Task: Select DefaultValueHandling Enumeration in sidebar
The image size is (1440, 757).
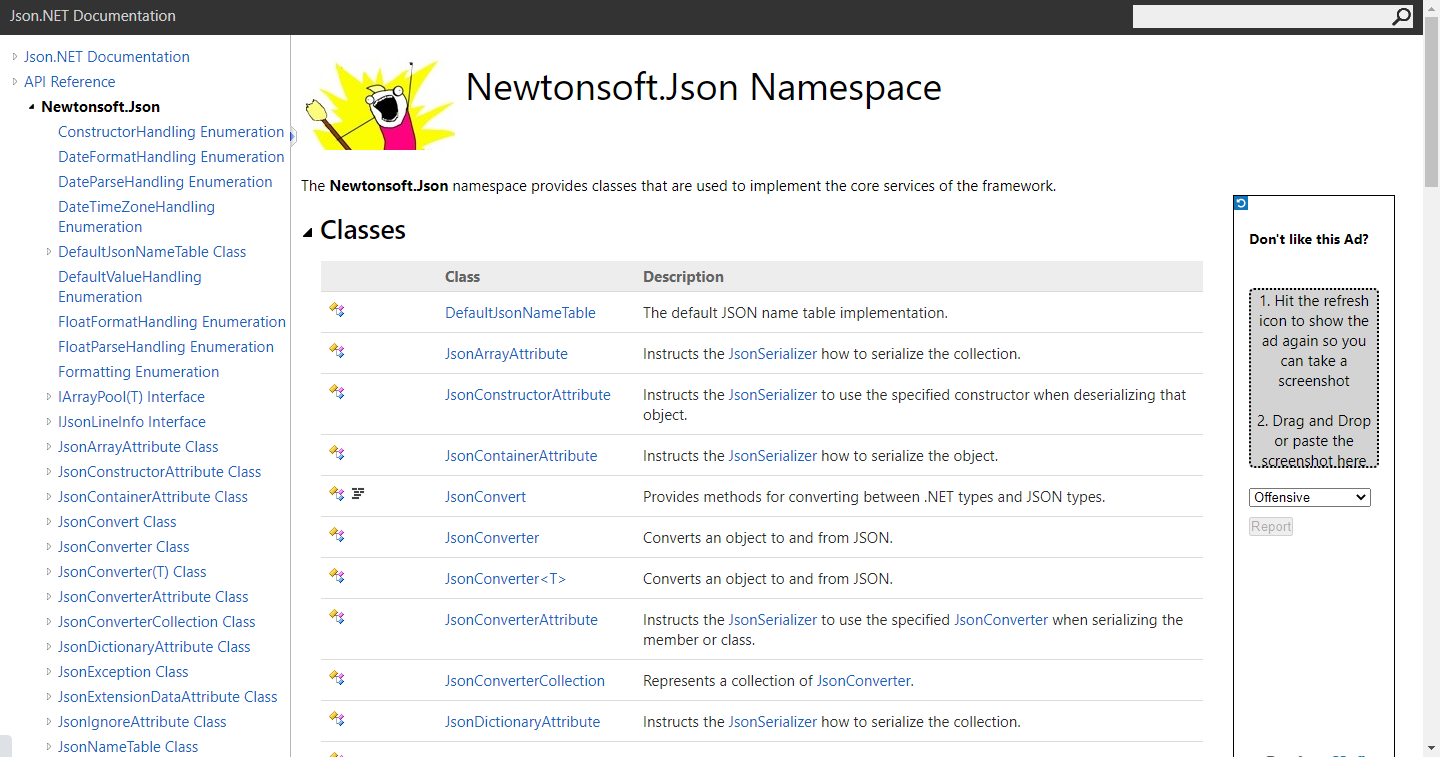Action: tap(130, 287)
